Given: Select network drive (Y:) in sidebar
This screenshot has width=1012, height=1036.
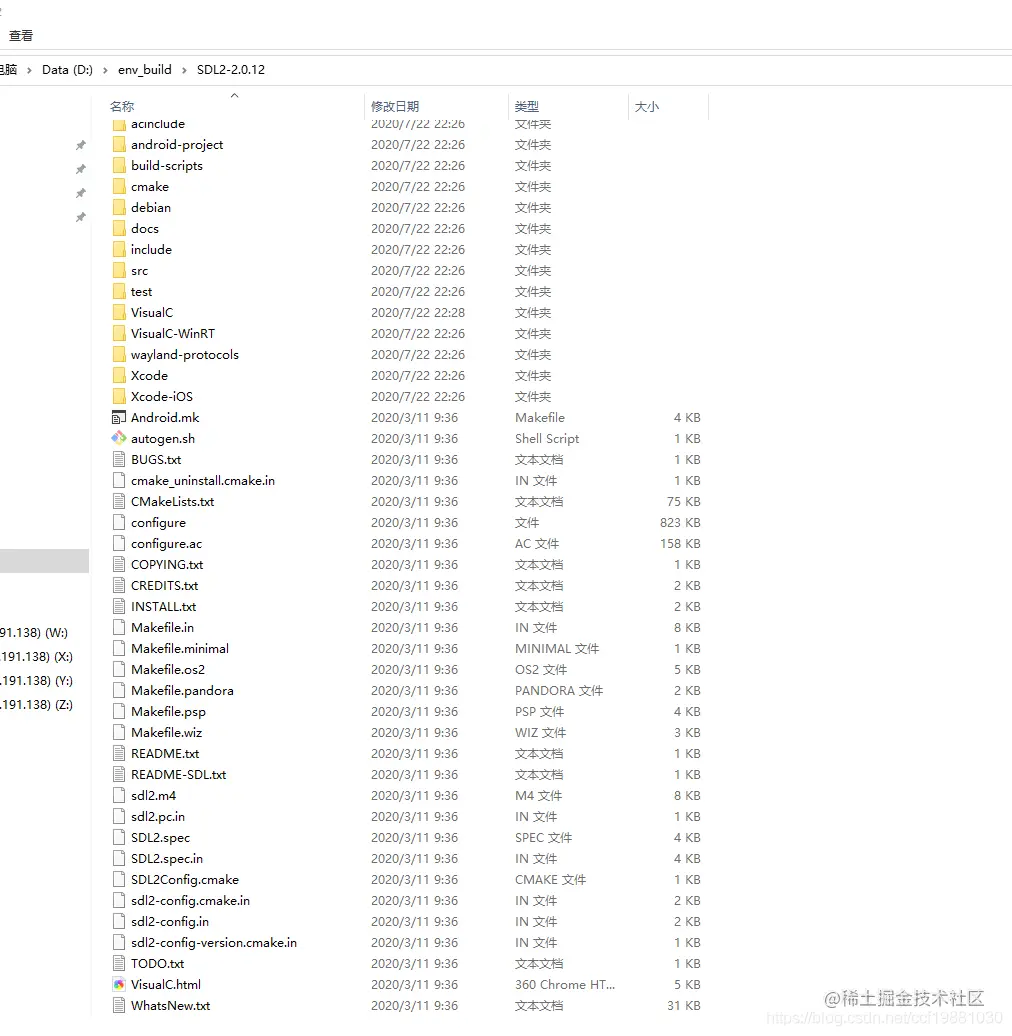Looking at the screenshot, I should pyautogui.click(x=36, y=681).
